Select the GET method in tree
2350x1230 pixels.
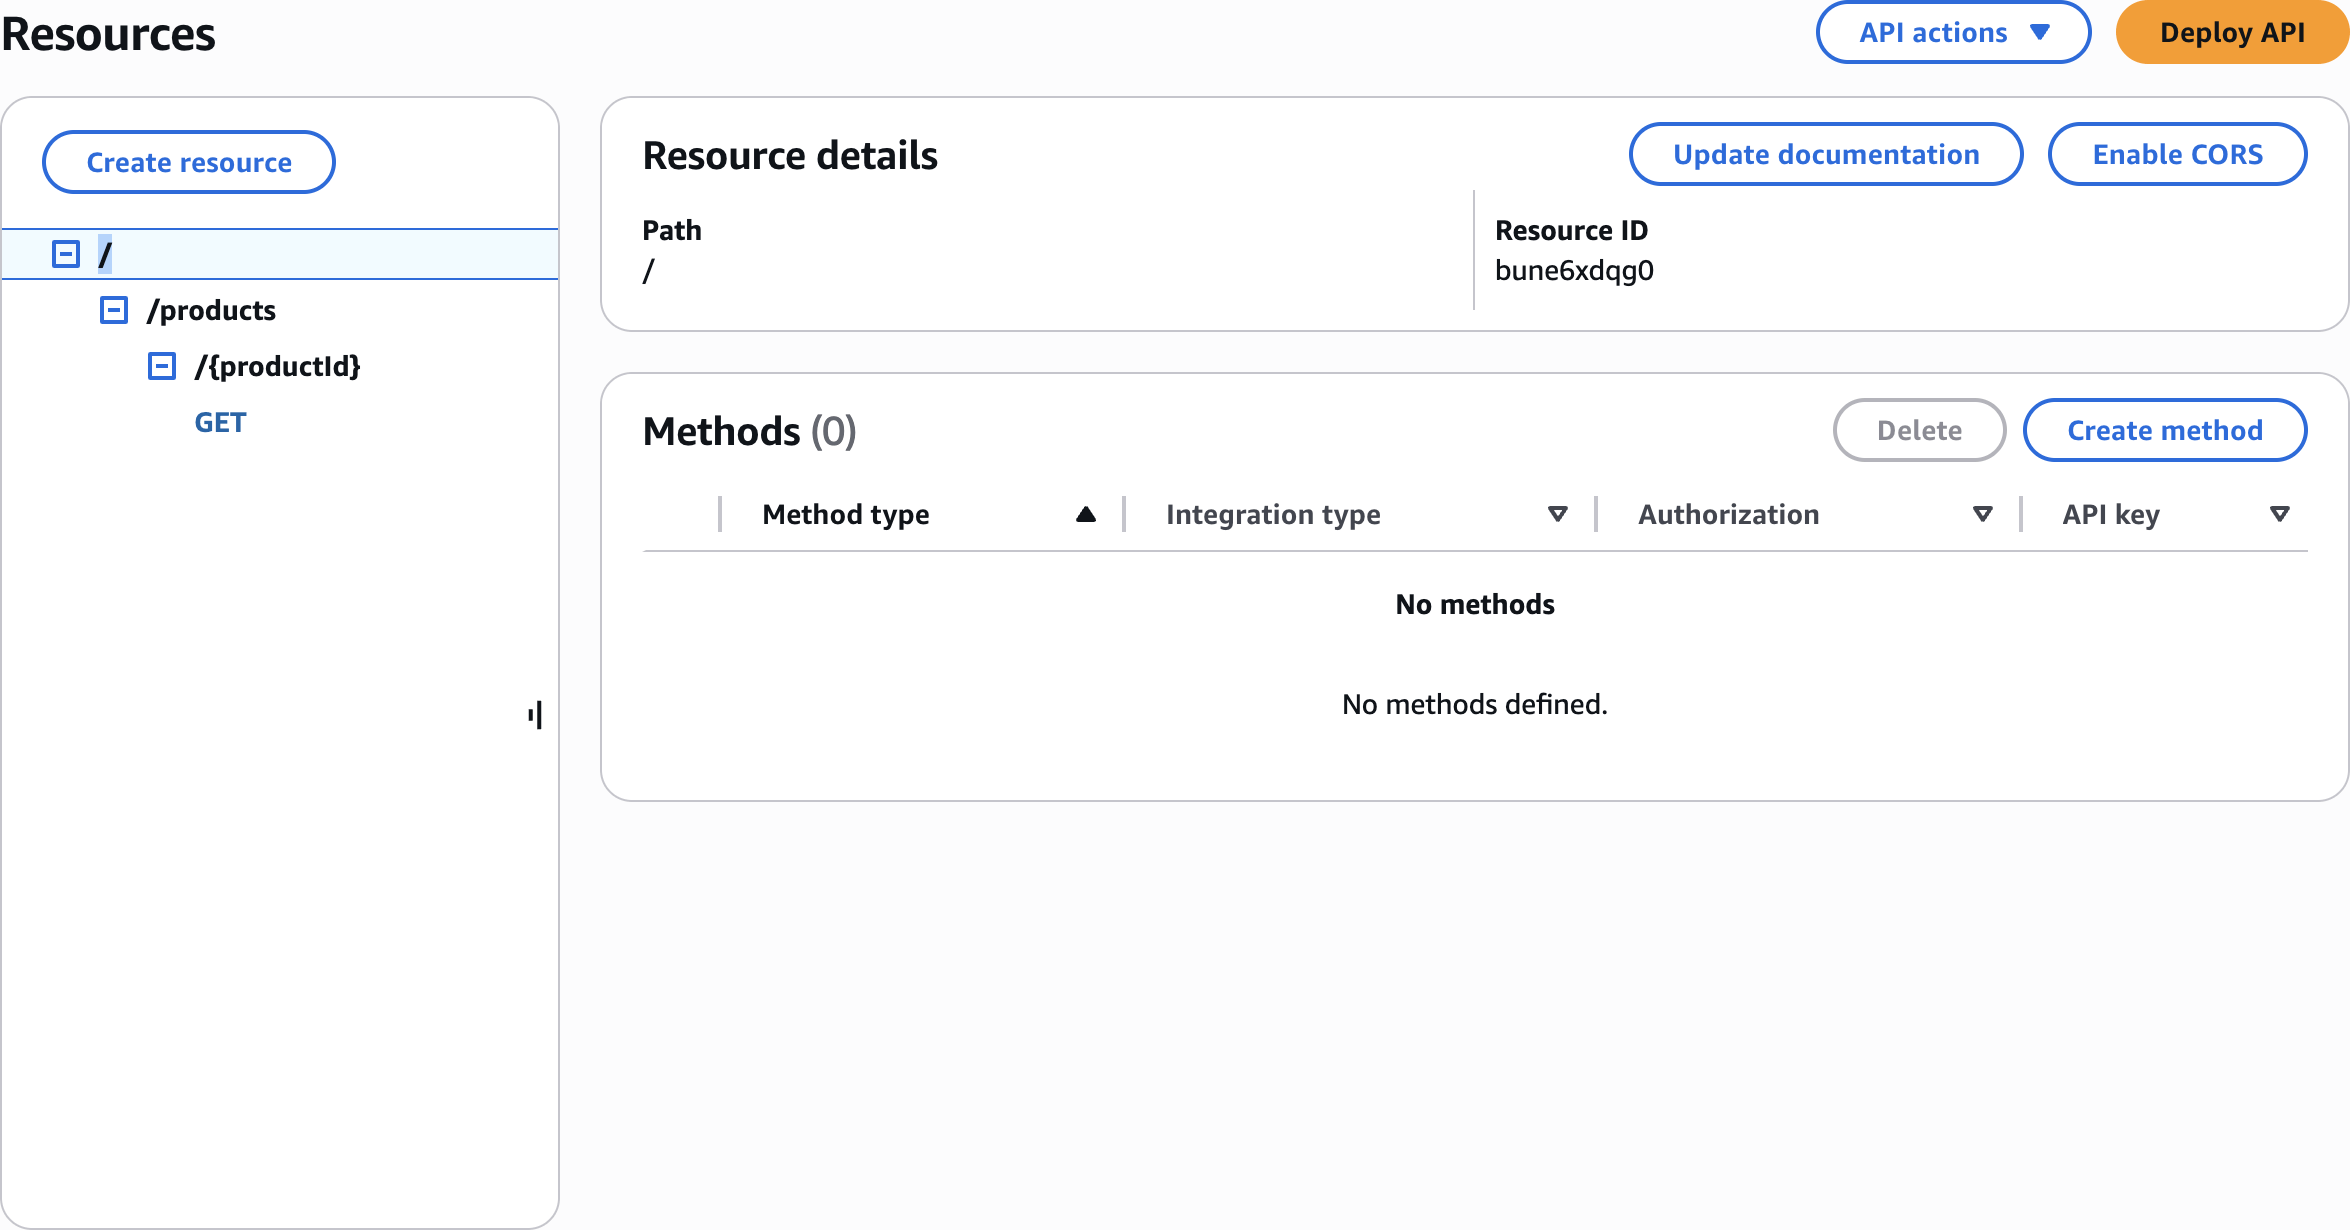220,423
